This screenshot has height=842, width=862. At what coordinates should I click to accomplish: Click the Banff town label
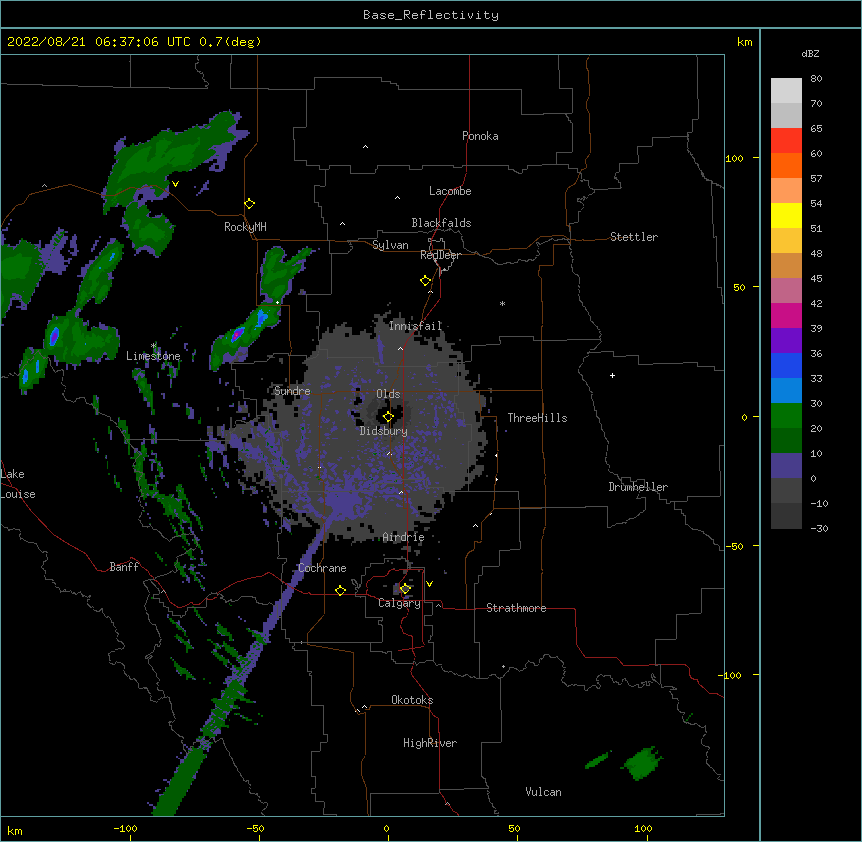(124, 567)
